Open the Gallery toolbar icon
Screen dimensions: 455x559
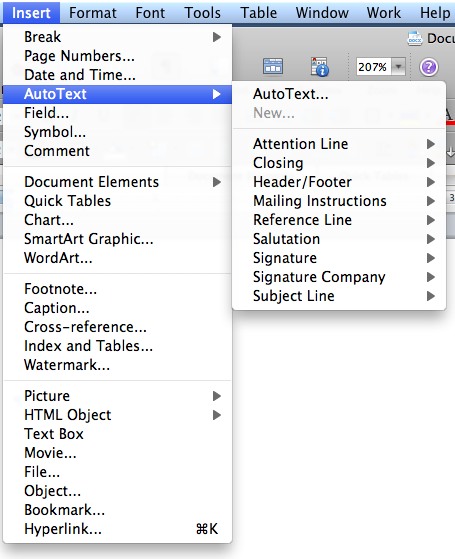pyautogui.click(x=273, y=66)
